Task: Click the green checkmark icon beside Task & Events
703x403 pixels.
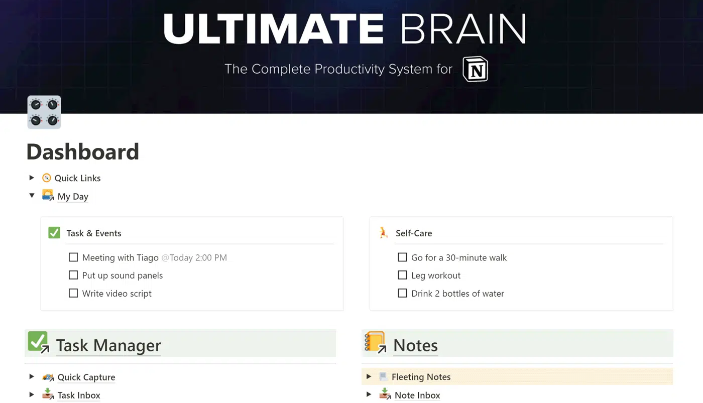Action: 54,233
